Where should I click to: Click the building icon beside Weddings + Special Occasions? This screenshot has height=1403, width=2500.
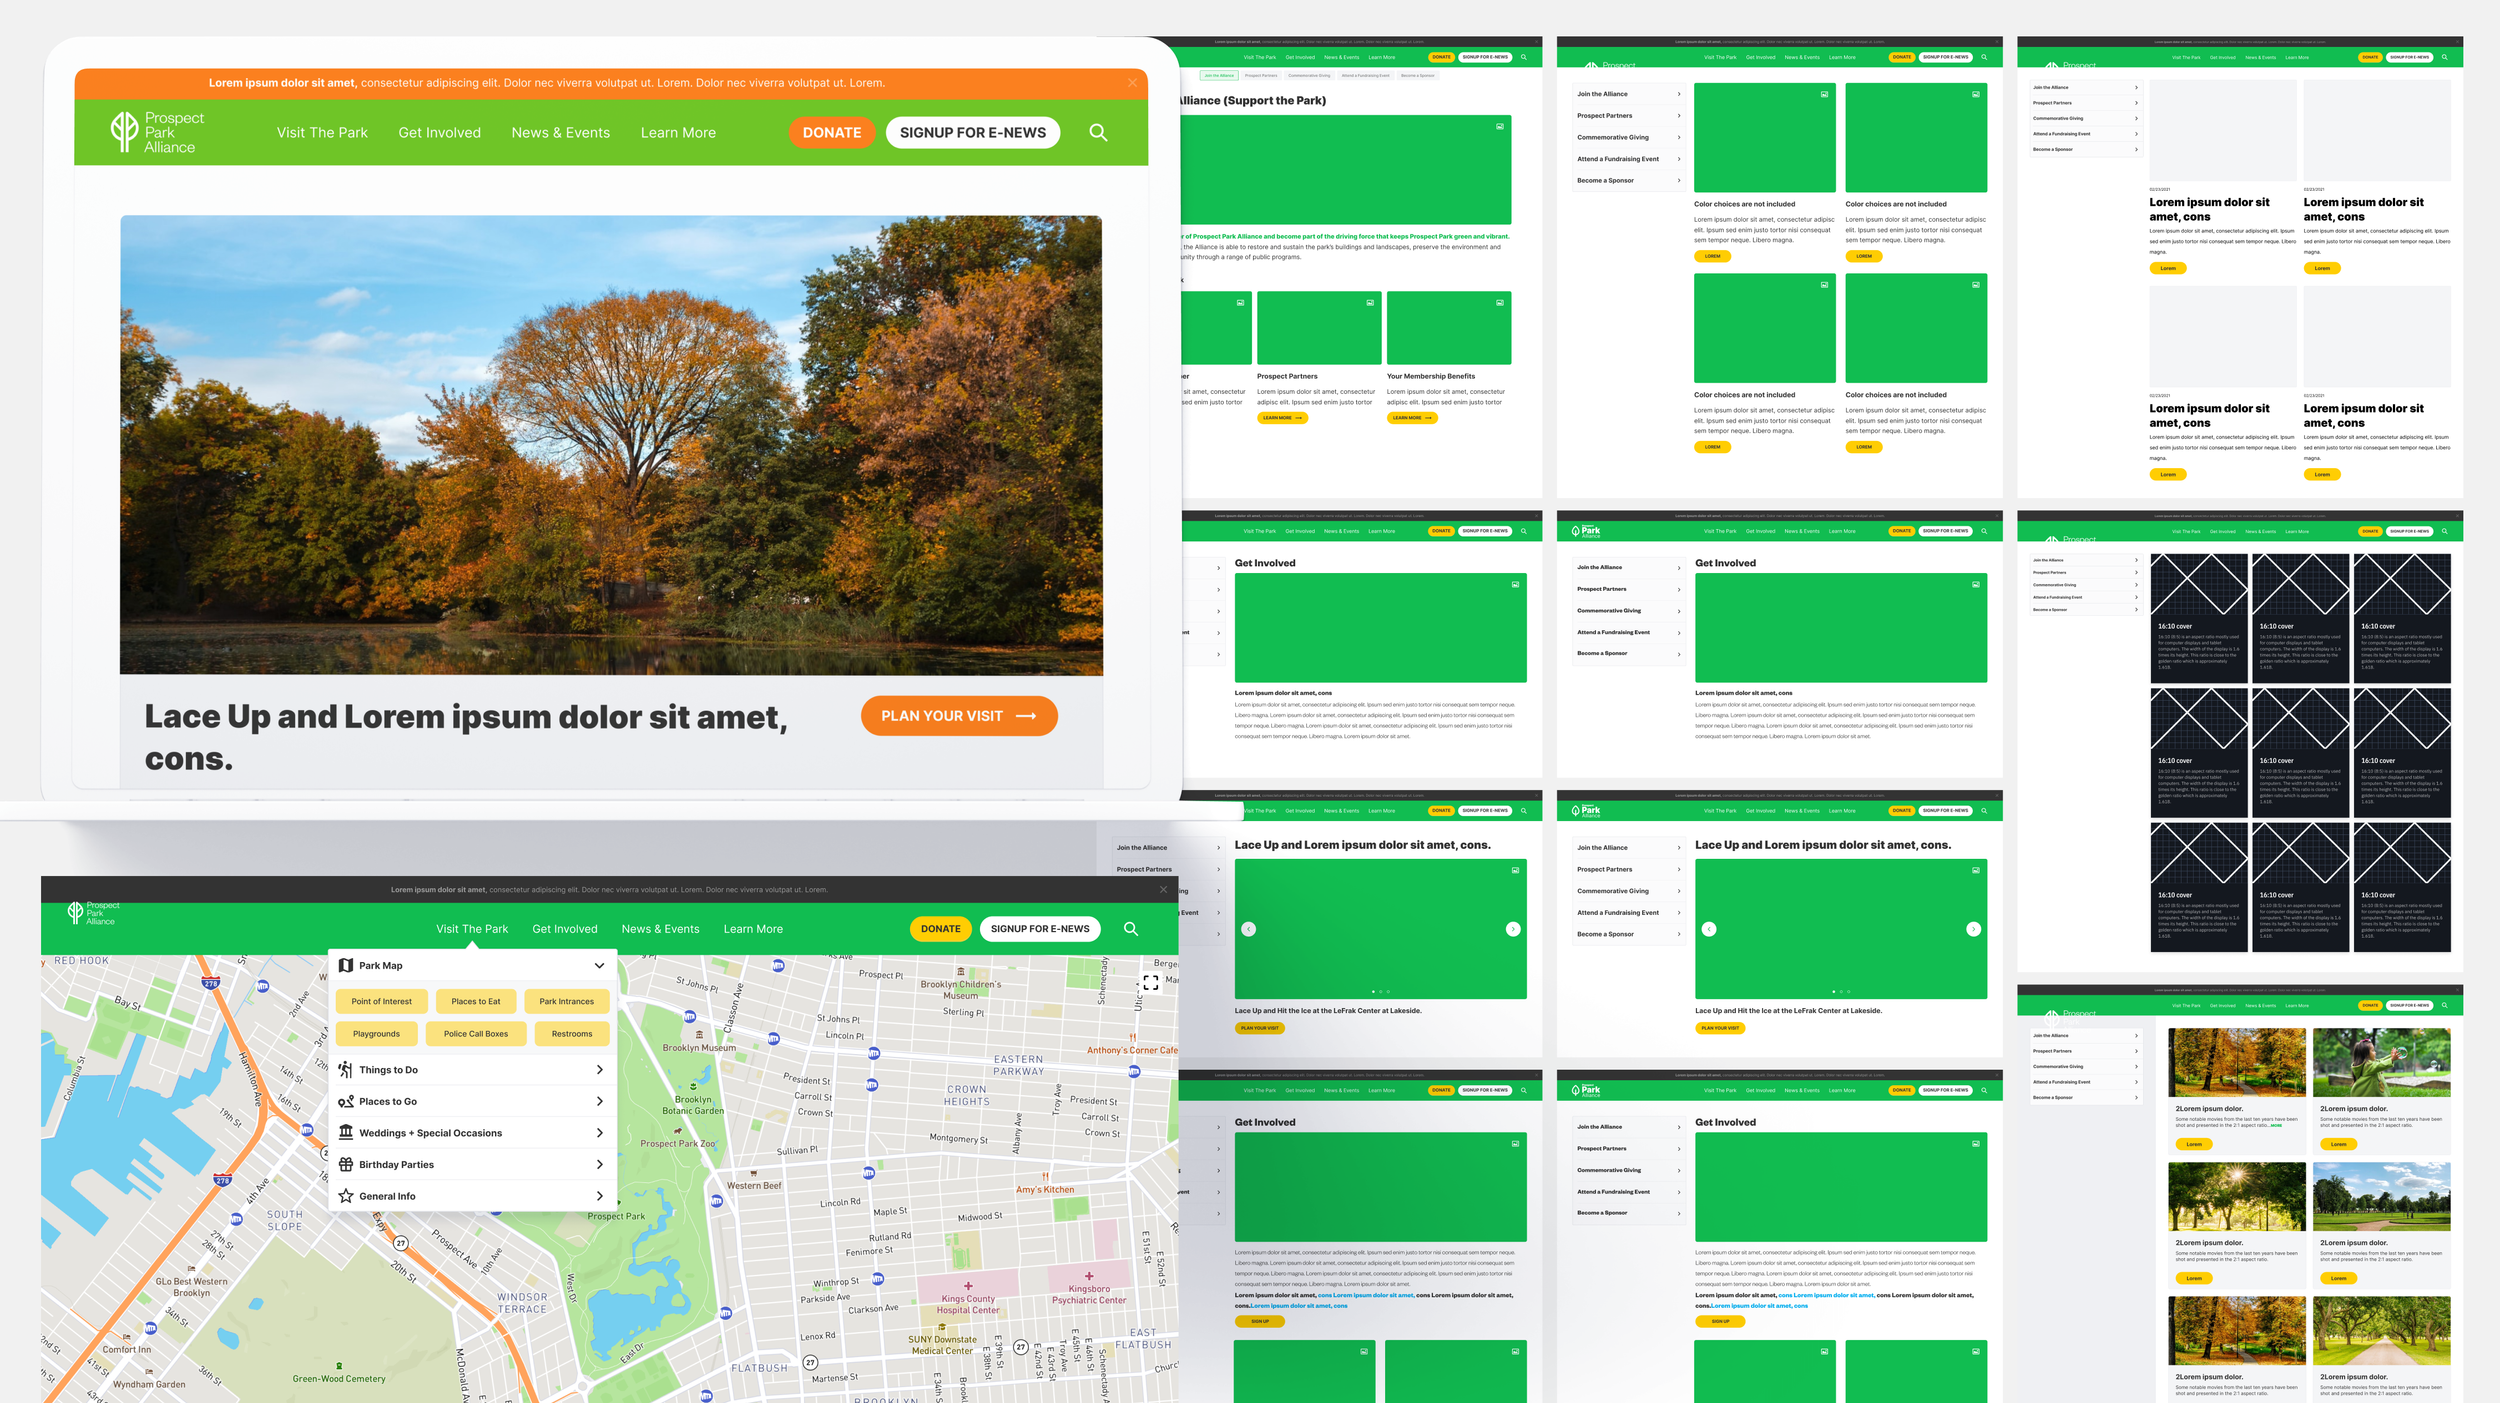[346, 1132]
